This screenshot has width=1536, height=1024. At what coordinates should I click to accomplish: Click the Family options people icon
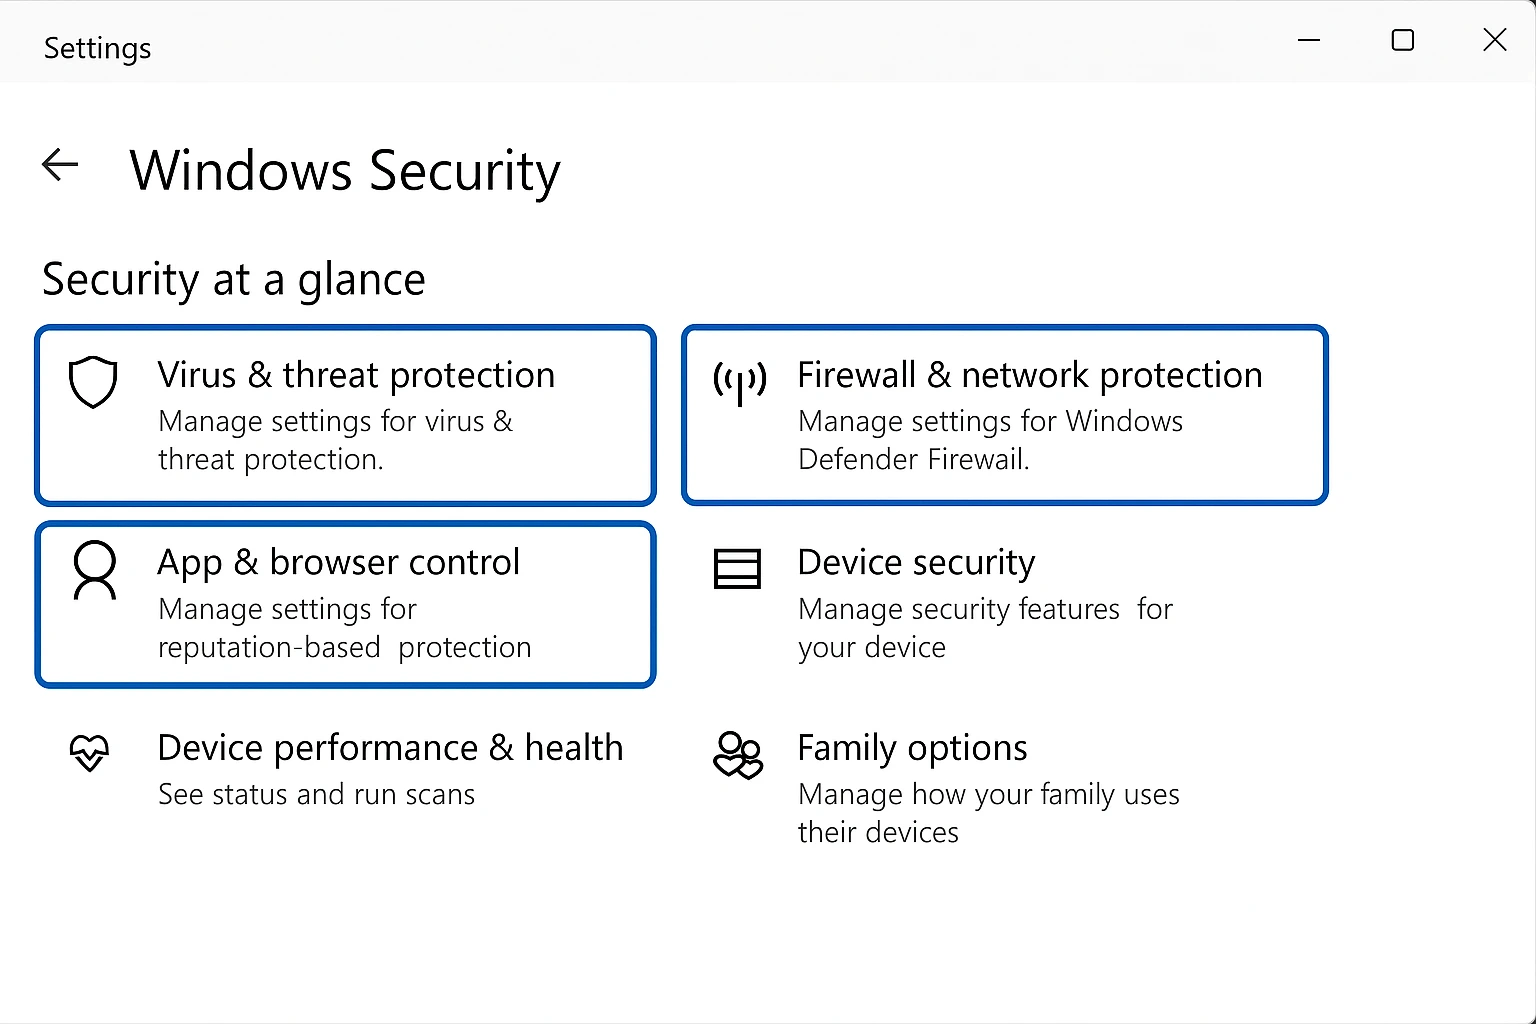click(738, 755)
